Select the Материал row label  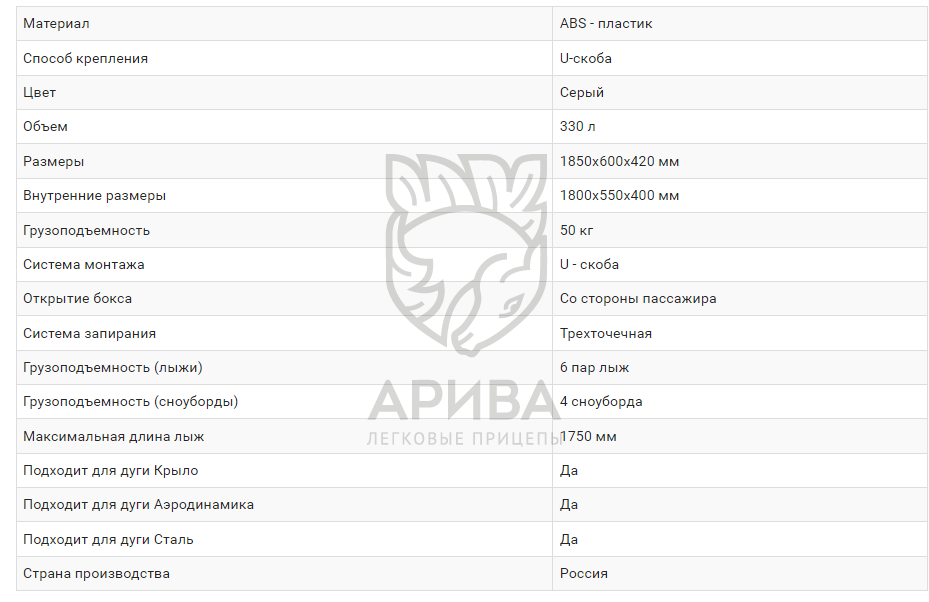tap(56, 23)
